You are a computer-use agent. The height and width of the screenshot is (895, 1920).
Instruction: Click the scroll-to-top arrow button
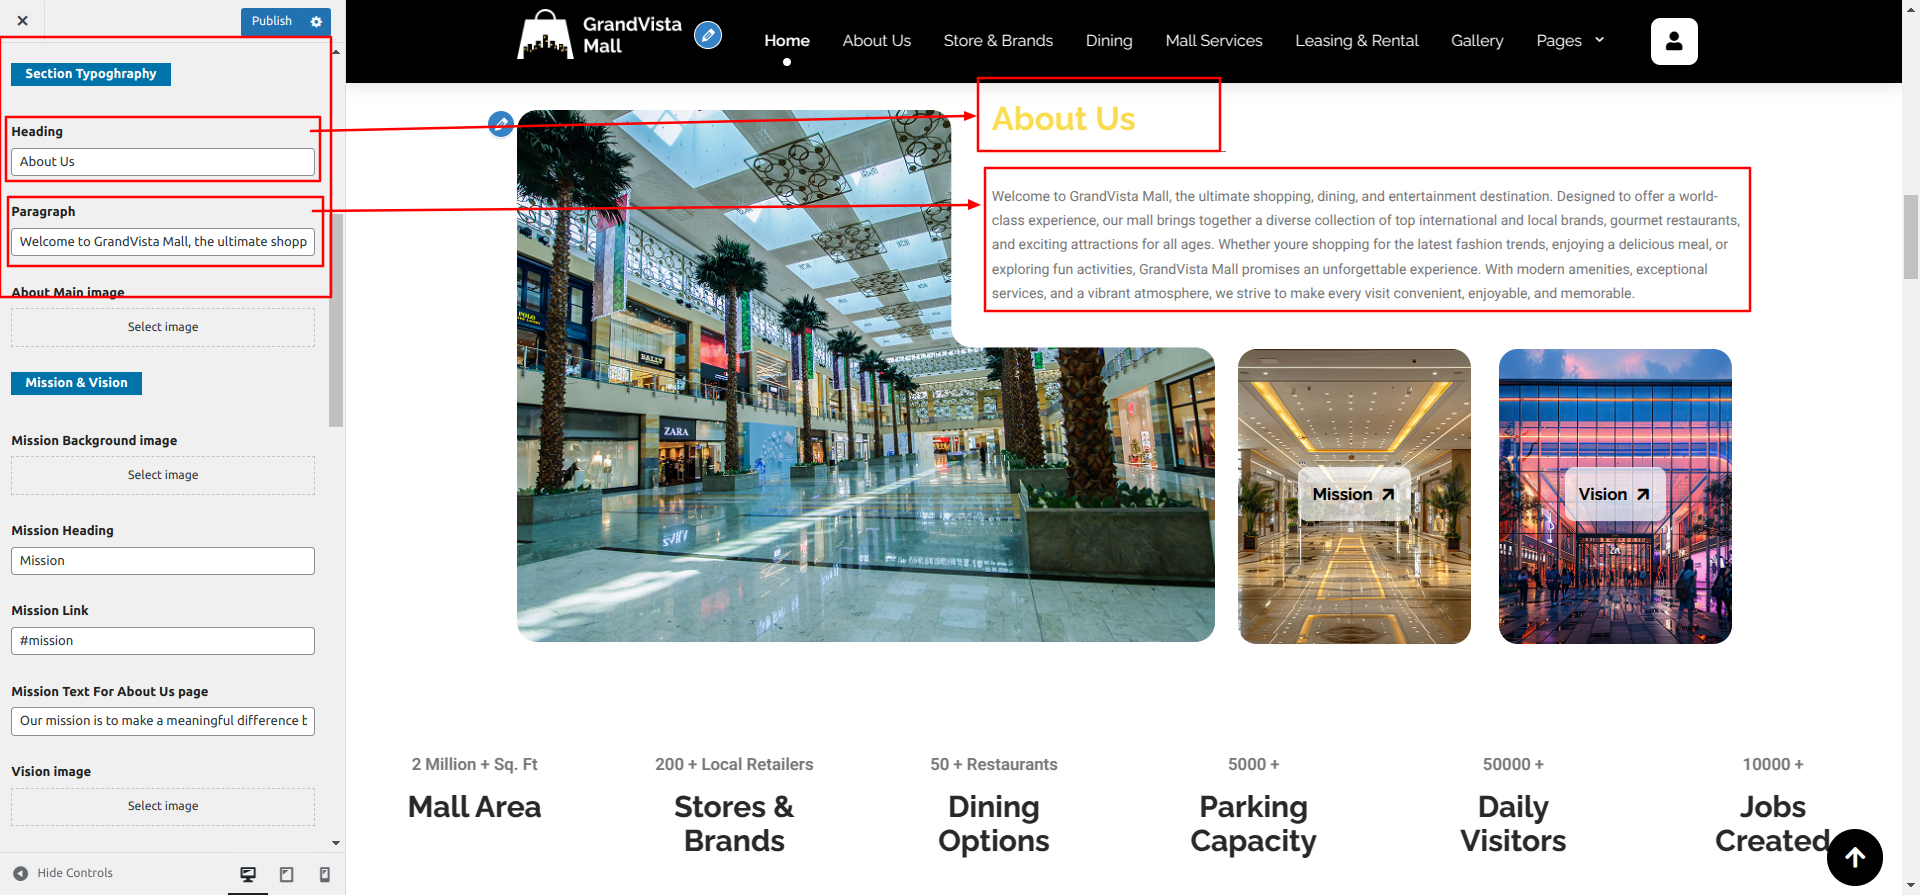1854,857
